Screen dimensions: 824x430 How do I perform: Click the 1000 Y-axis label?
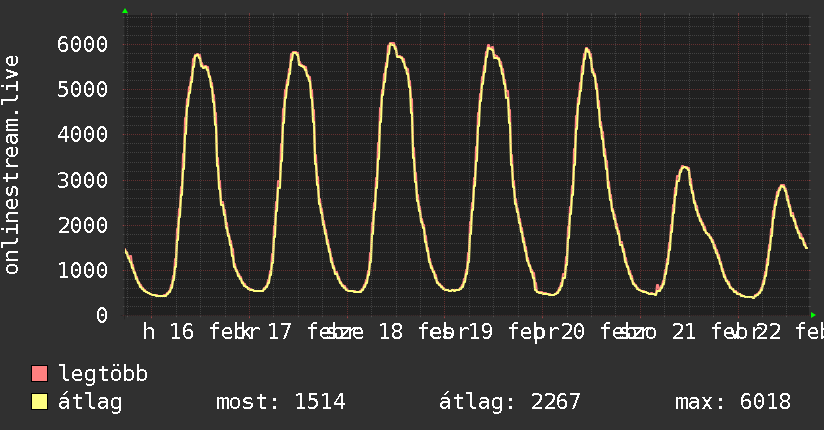pyautogui.click(x=83, y=271)
